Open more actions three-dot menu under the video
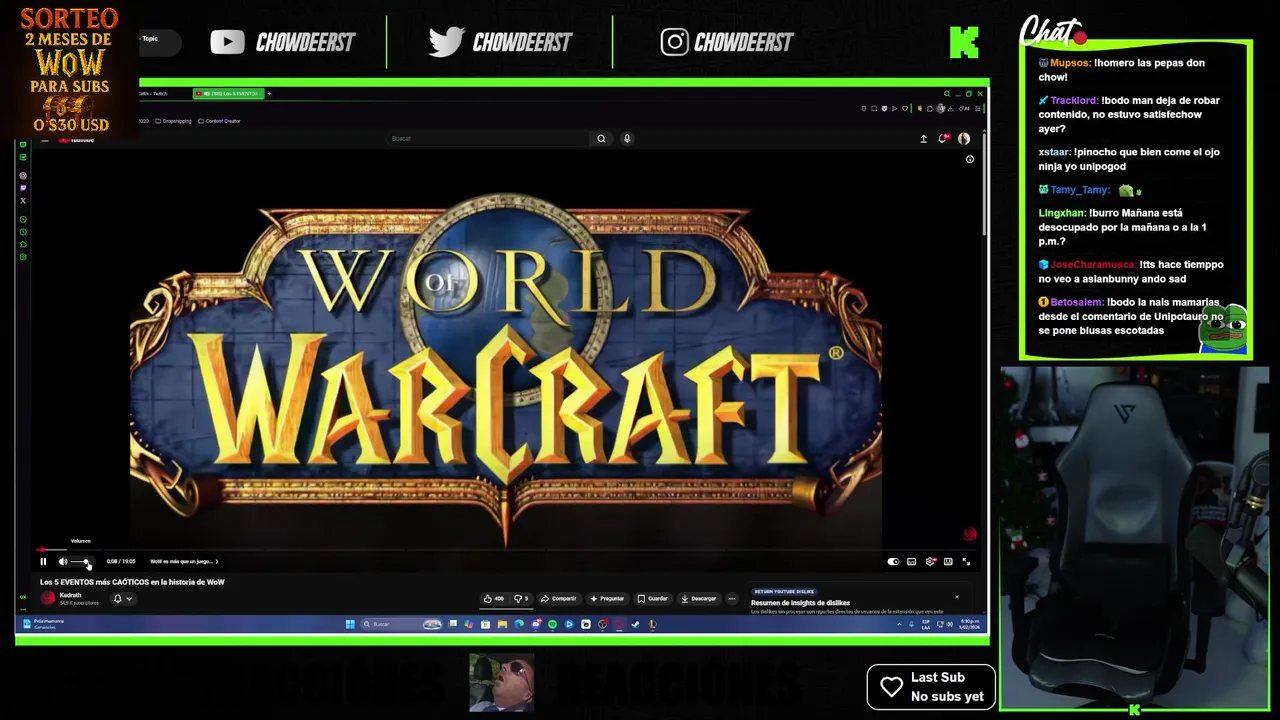 pos(732,599)
